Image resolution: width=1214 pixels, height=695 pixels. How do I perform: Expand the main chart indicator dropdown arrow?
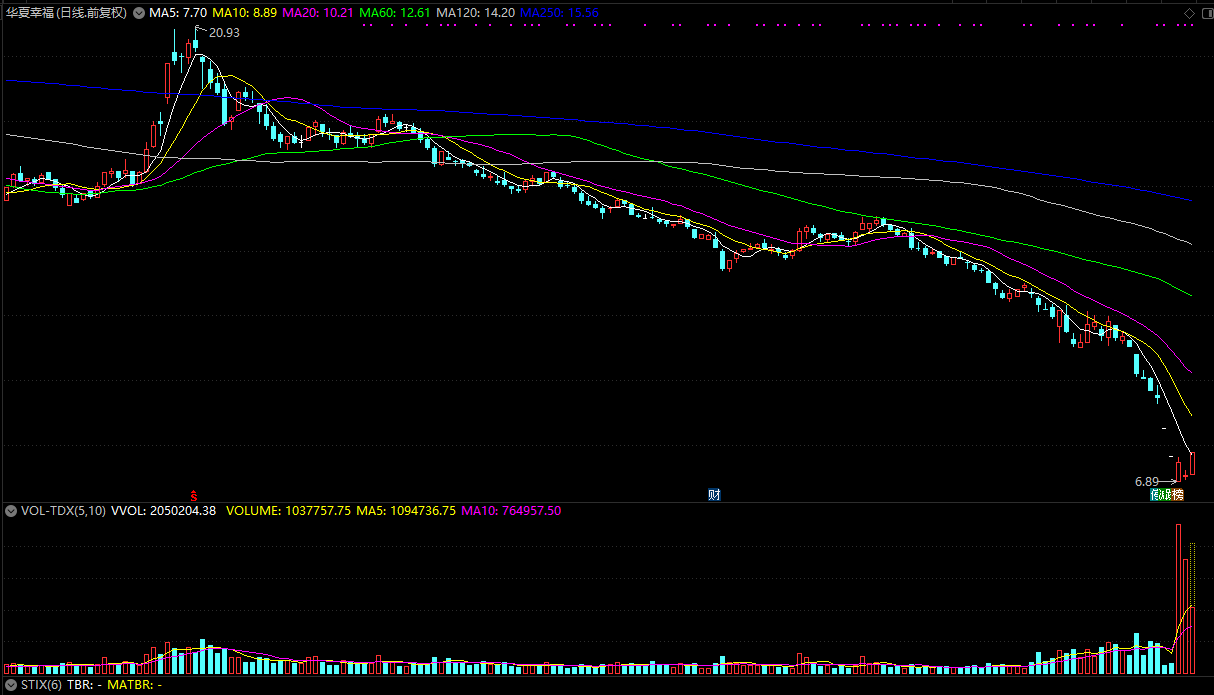coord(138,12)
